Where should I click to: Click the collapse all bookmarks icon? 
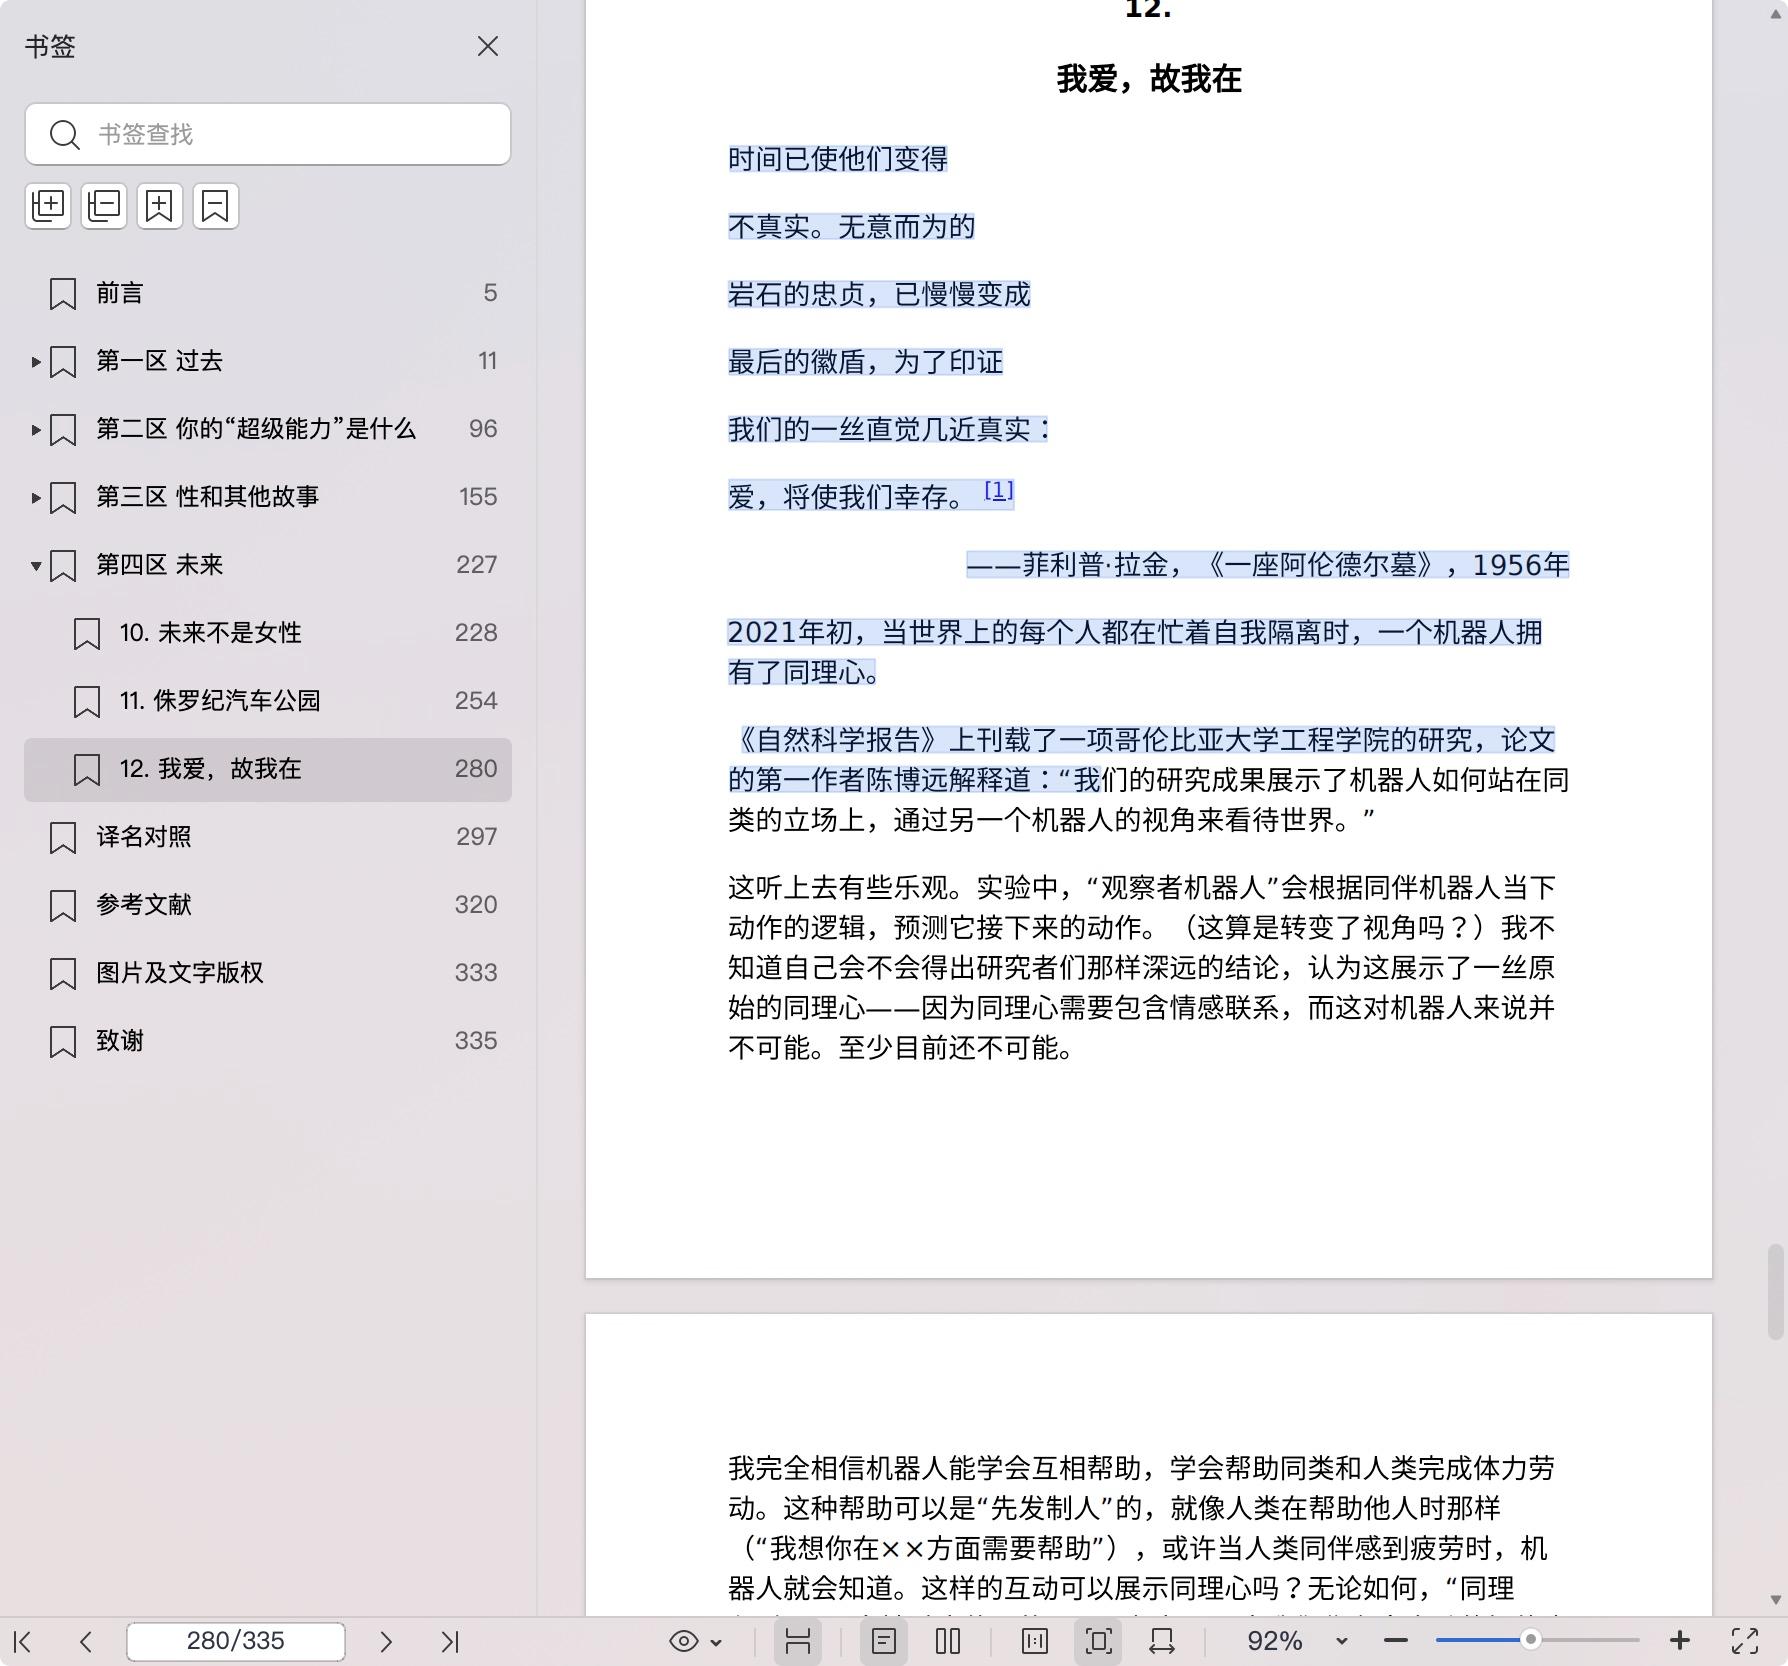[x=104, y=206]
